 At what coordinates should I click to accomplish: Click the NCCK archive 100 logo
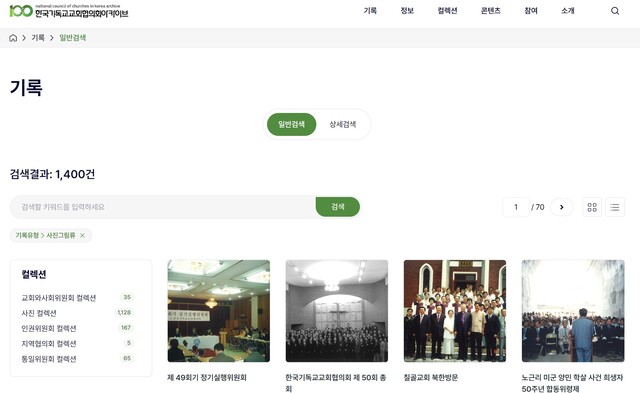click(69, 11)
